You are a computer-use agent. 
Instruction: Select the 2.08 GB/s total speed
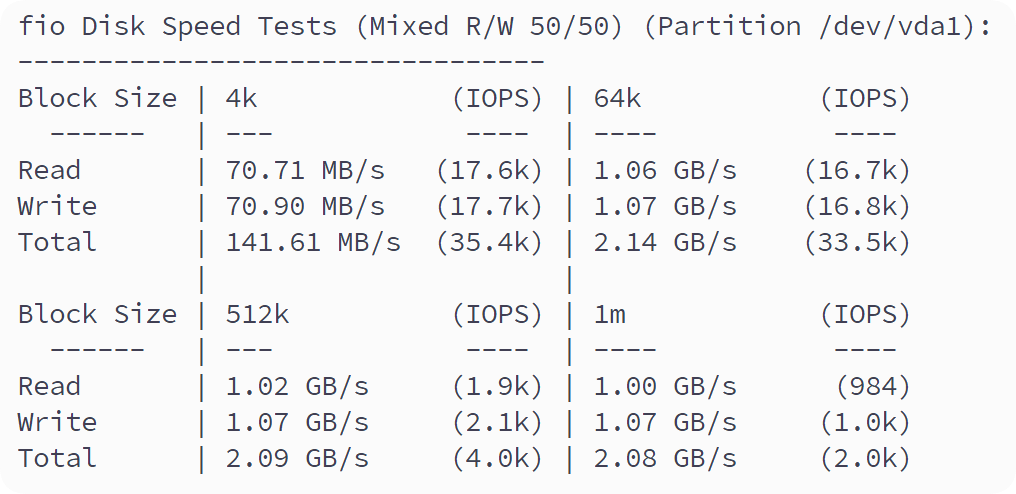pyautogui.click(x=665, y=458)
